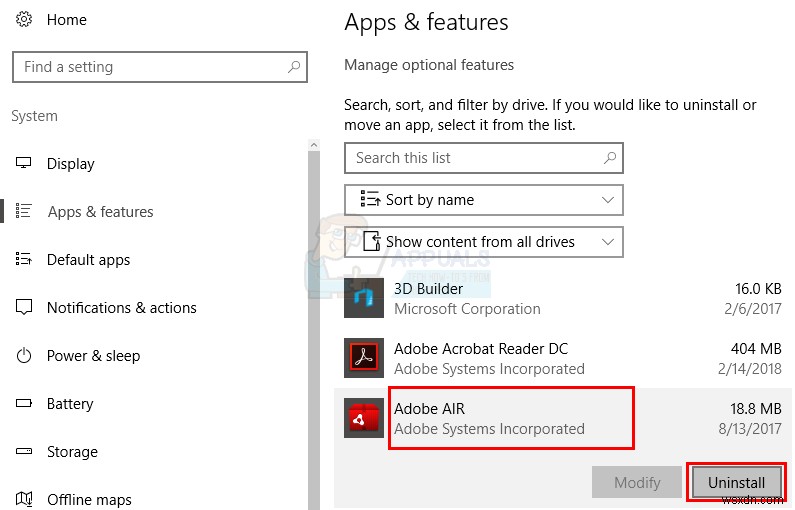The width and height of the screenshot is (795, 510).
Task: Select the Adobe AIR entry name
Action: tap(429, 409)
